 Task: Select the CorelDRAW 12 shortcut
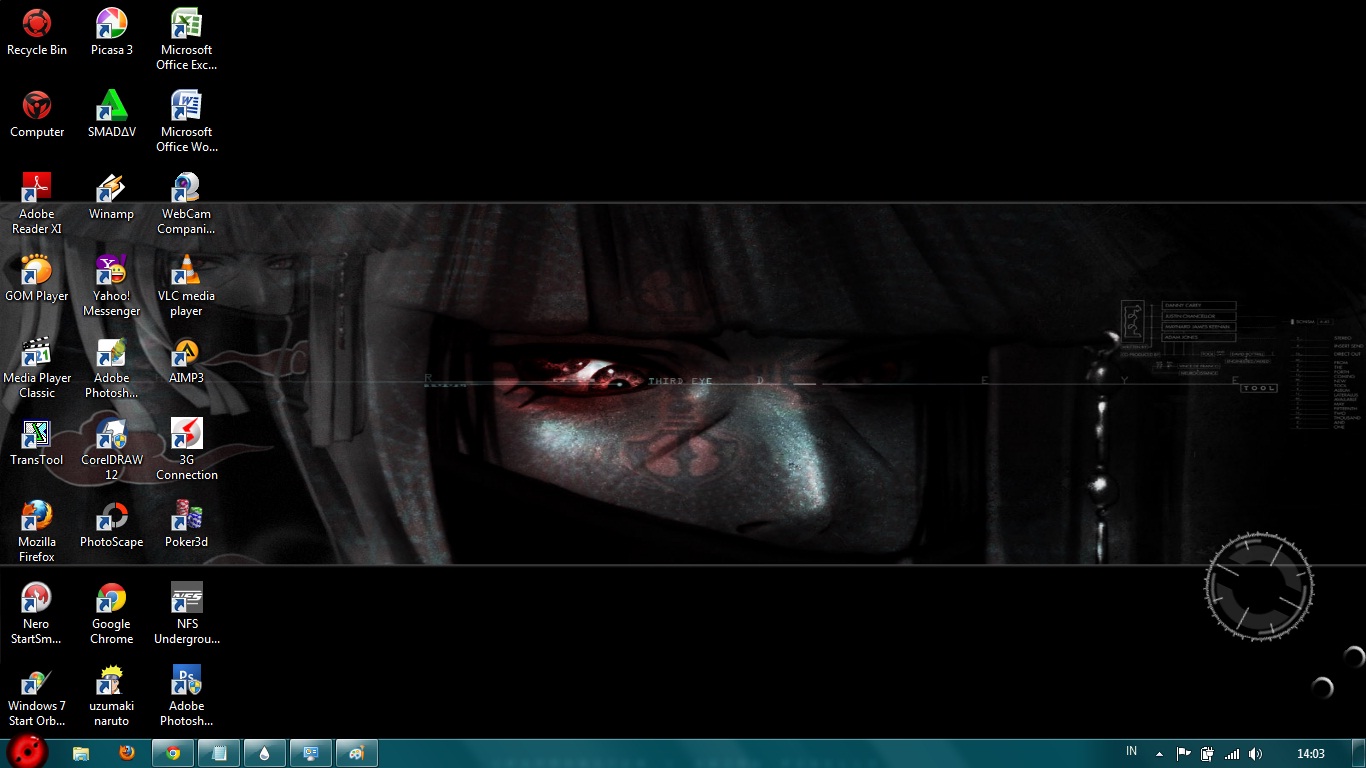pos(111,450)
